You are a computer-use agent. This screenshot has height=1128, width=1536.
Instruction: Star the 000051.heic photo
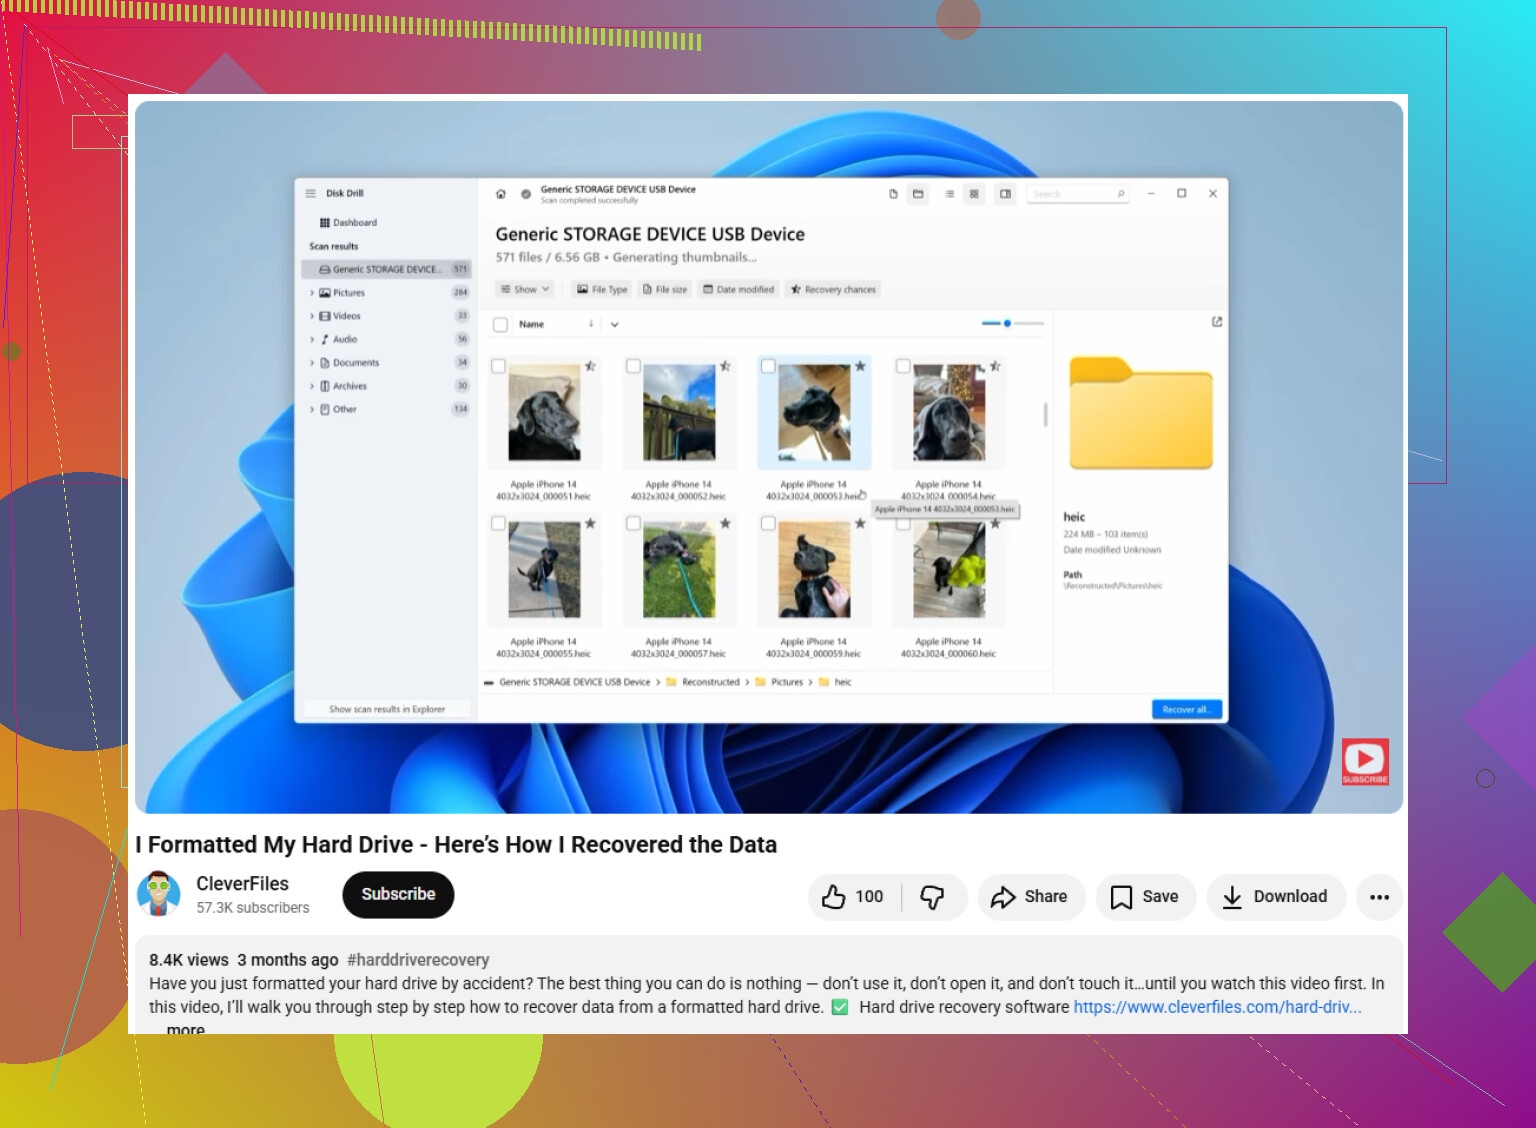click(x=591, y=366)
